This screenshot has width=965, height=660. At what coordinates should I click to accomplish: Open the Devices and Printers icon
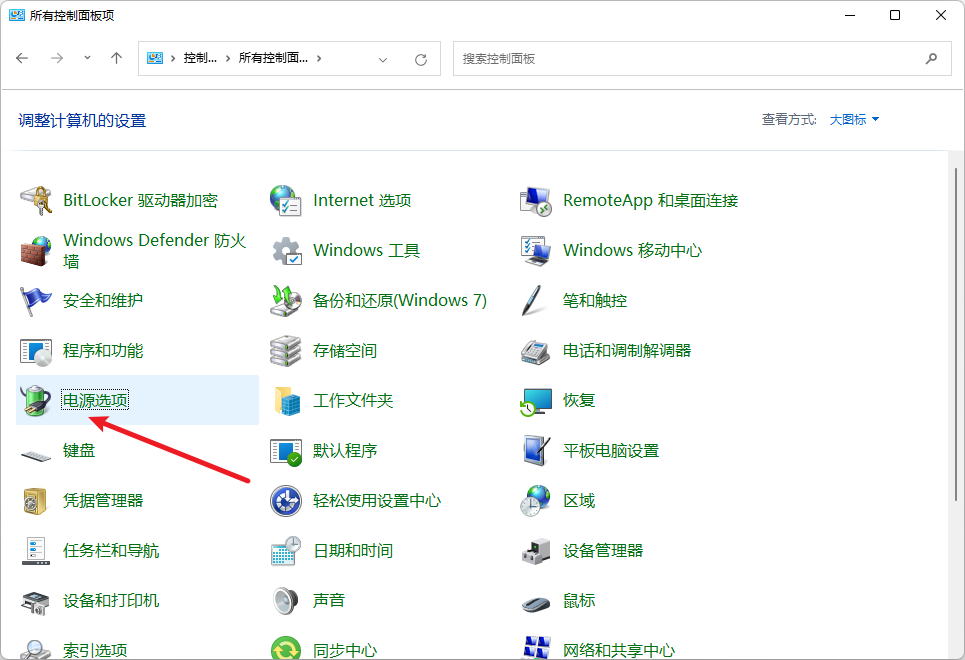pyautogui.click(x=36, y=602)
